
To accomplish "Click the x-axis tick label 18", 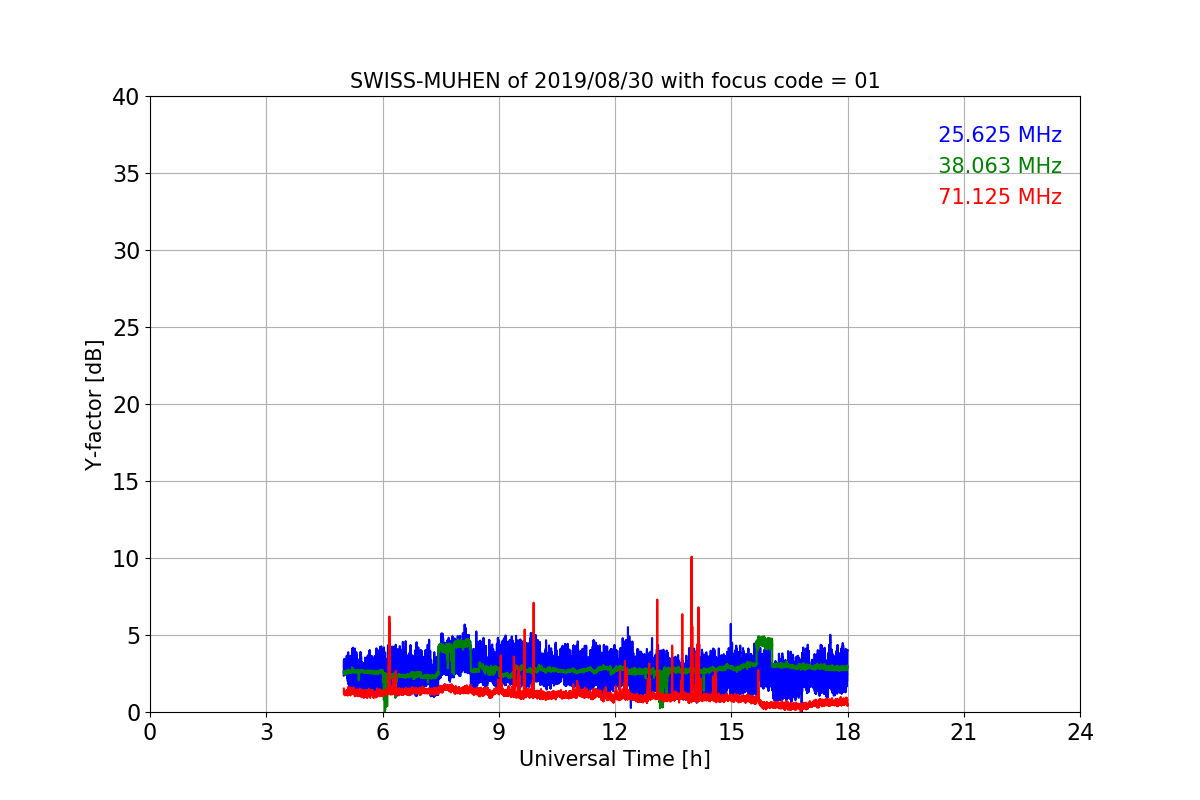I will tap(848, 732).
